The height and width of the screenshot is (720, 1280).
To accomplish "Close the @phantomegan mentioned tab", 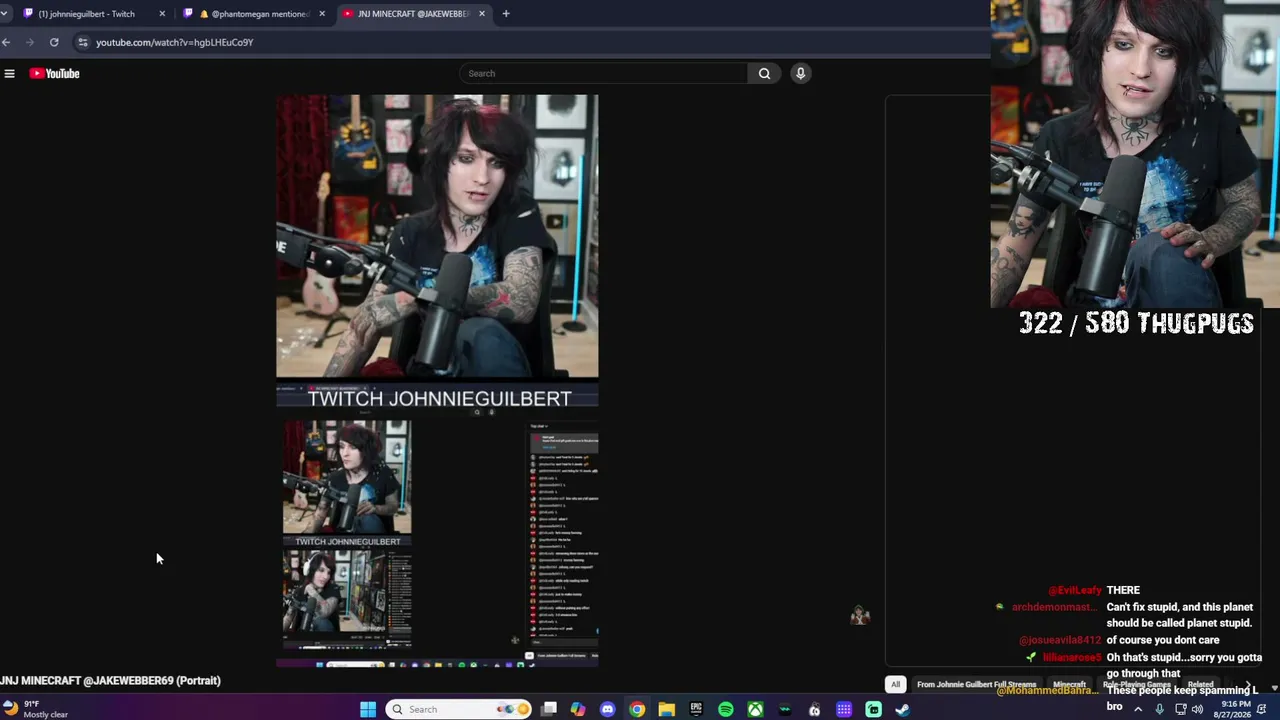I will pyautogui.click(x=322, y=14).
